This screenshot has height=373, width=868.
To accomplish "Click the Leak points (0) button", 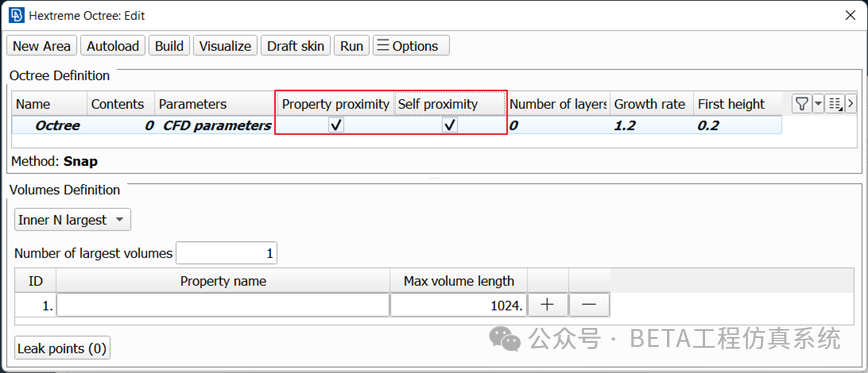I will coord(62,349).
